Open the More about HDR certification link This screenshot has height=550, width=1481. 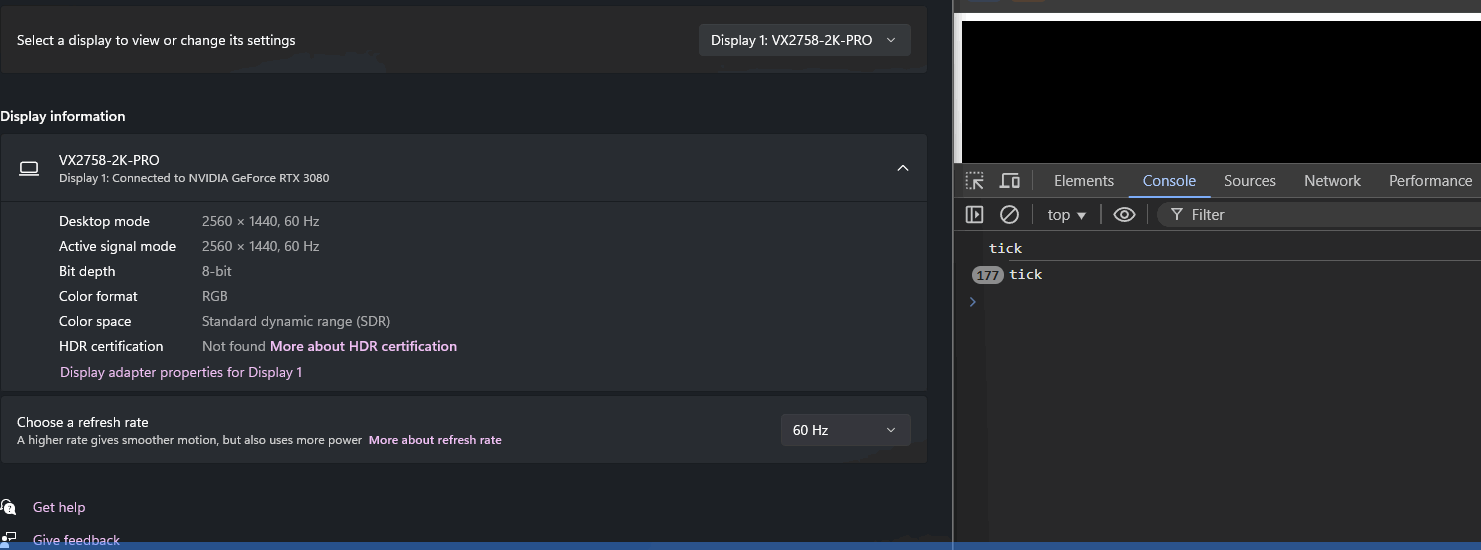tap(363, 346)
